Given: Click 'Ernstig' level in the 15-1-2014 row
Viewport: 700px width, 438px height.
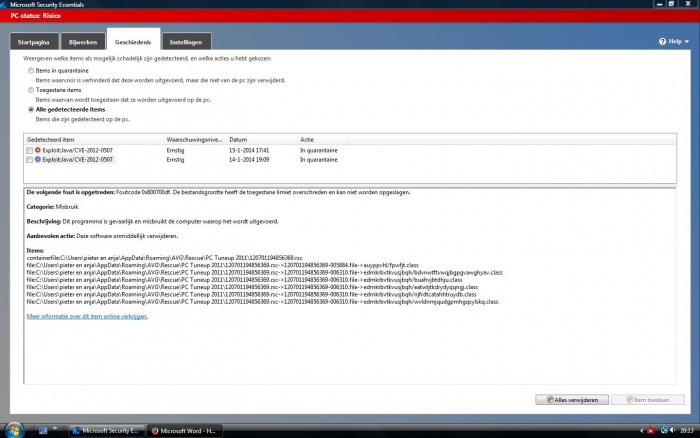Looking at the screenshot, I should pyautogui.click(x=175, y=150).
